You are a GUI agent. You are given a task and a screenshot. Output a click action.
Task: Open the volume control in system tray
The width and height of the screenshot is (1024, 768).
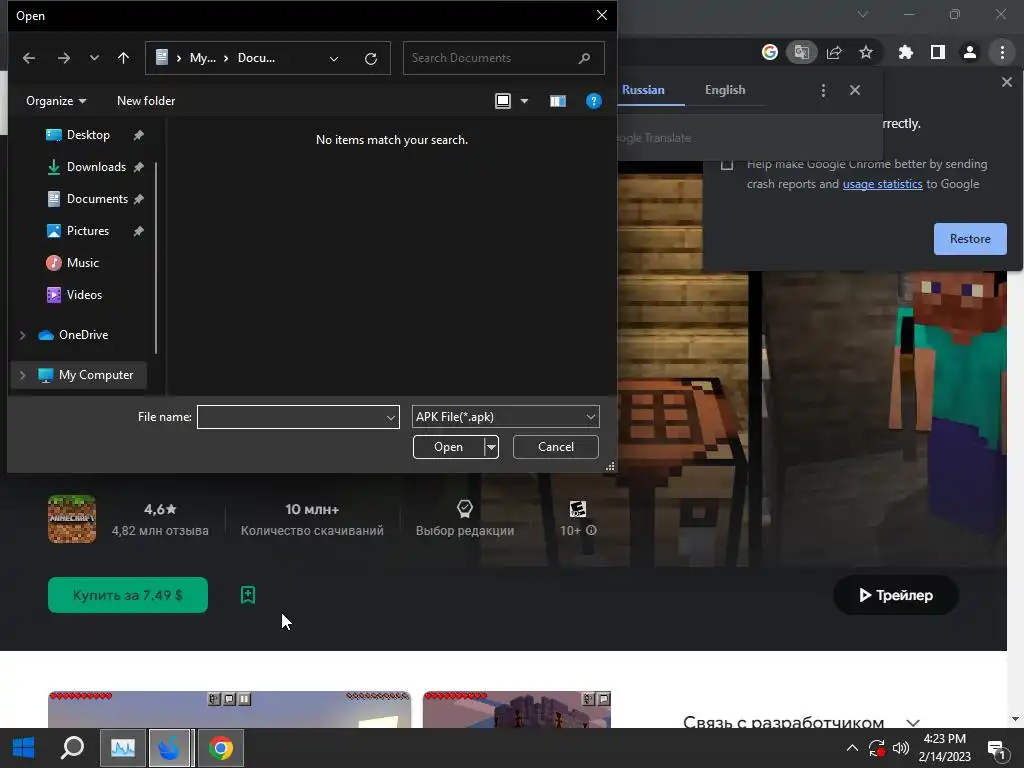pyautogui.click(x=901, y=748)
